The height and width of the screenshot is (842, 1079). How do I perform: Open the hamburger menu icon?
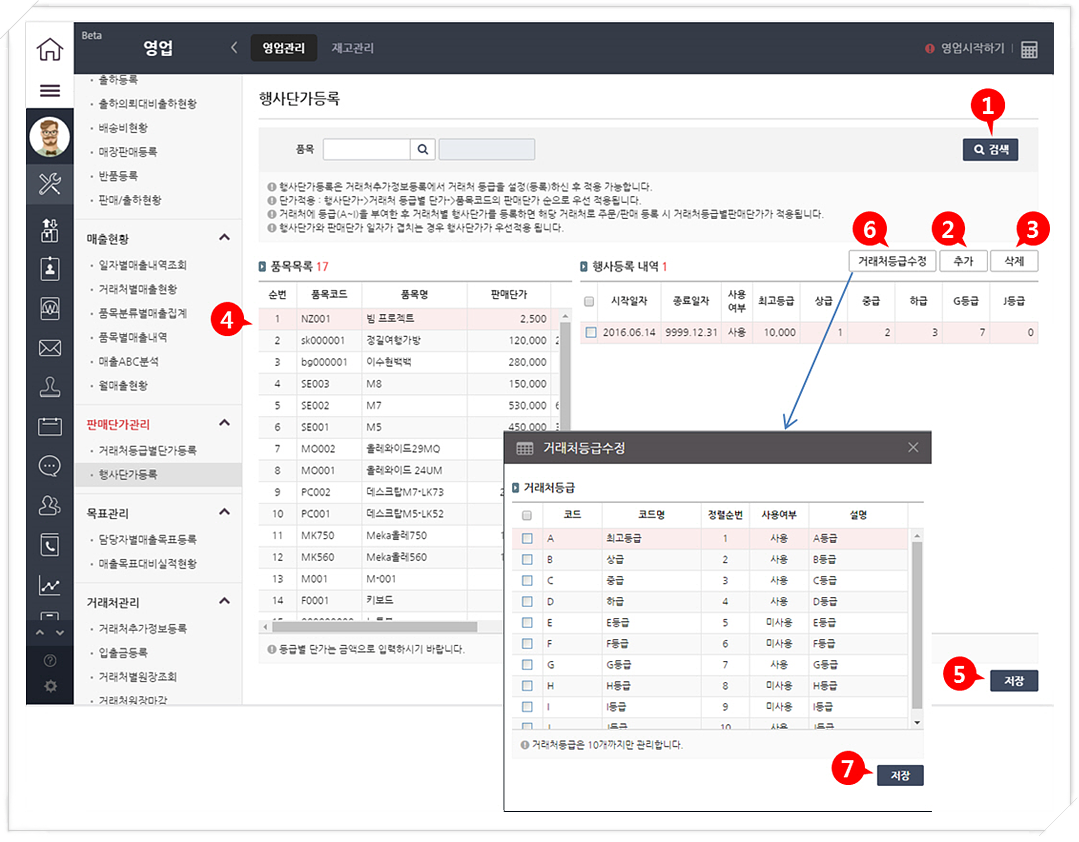[49, 91]
